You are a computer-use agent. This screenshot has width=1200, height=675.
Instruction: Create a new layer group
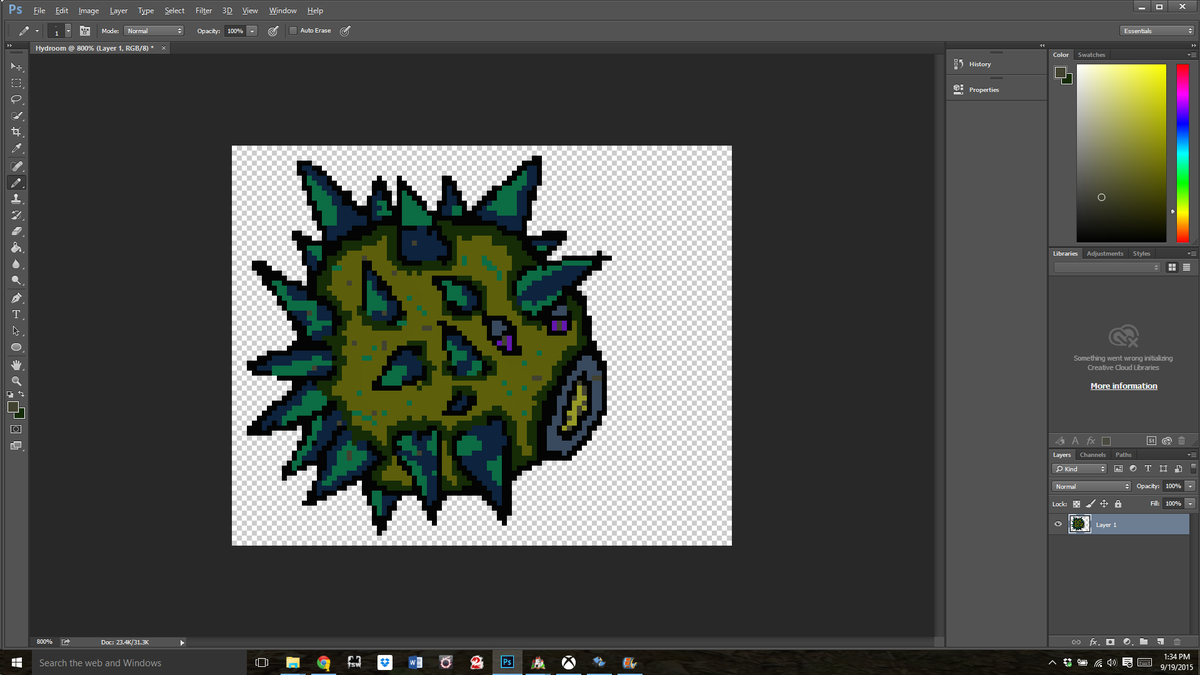[1144, 641]
